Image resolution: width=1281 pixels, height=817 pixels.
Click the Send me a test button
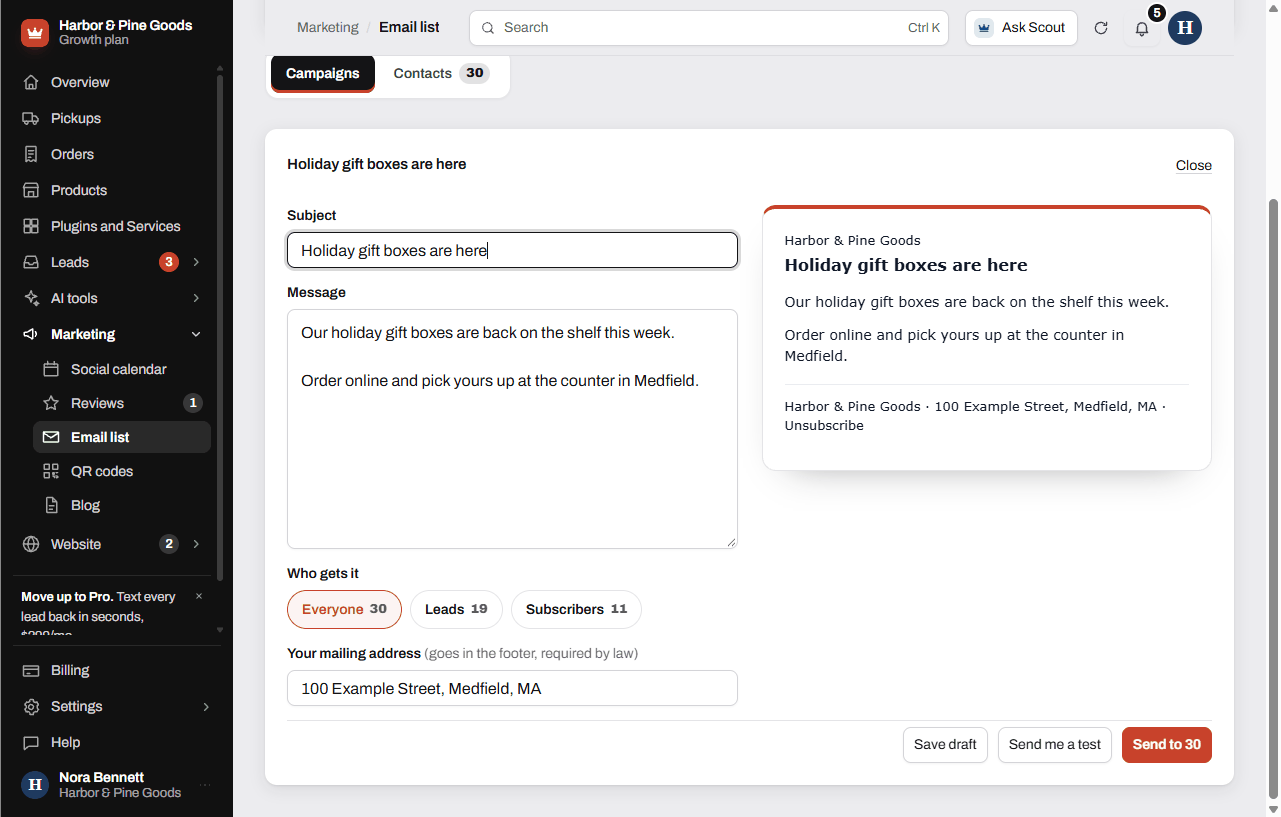coord(1055,745)
